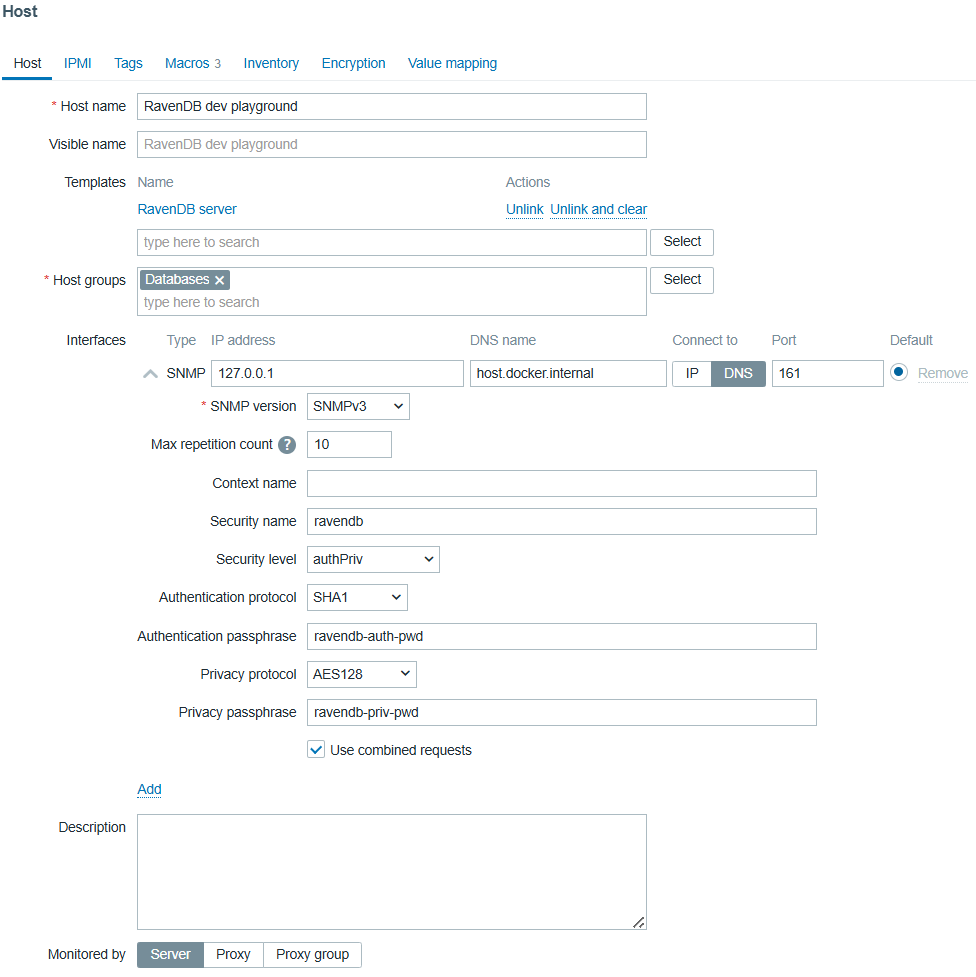Unlink the RavenDB server template

[x=525, y=209]
